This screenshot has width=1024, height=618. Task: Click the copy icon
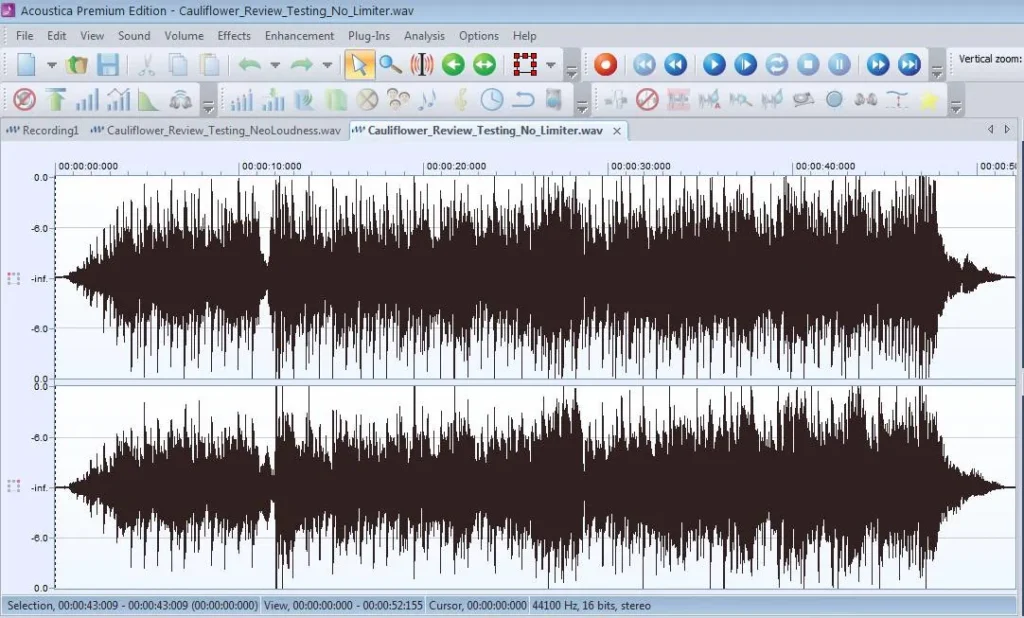(x=178, y=65)
